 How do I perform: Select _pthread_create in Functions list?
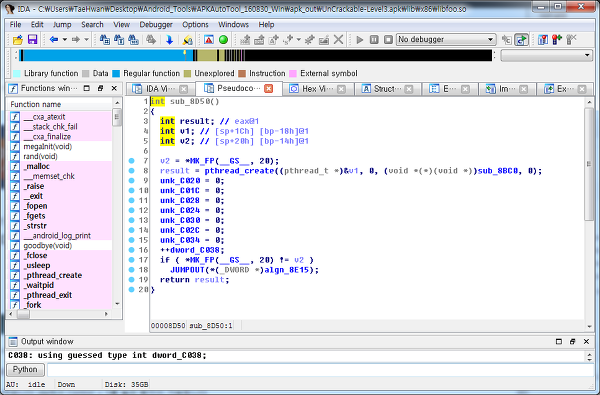coord(53,275)
